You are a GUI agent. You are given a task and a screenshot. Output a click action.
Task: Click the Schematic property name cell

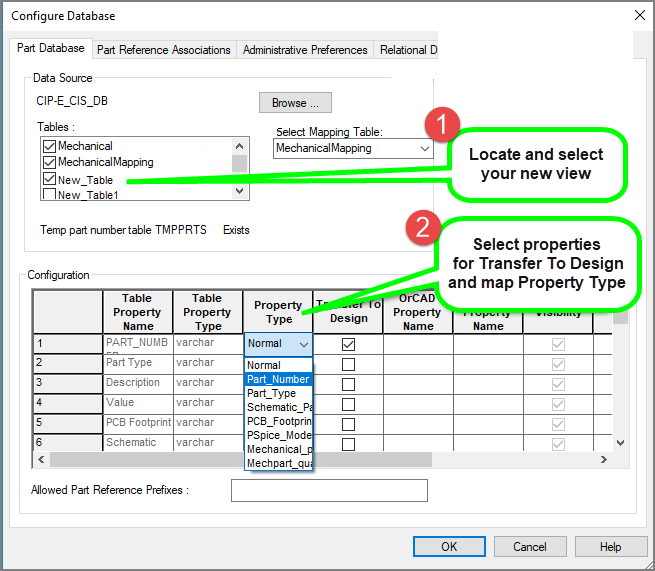138,443
